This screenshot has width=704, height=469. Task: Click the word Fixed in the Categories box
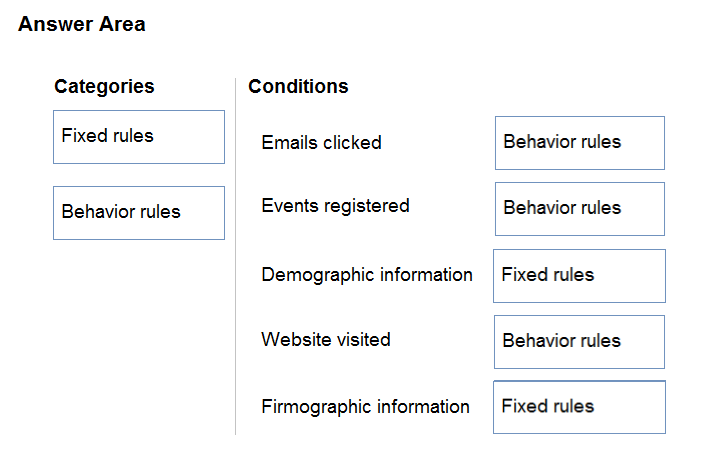pyautogui.click(x=78, y=136)
